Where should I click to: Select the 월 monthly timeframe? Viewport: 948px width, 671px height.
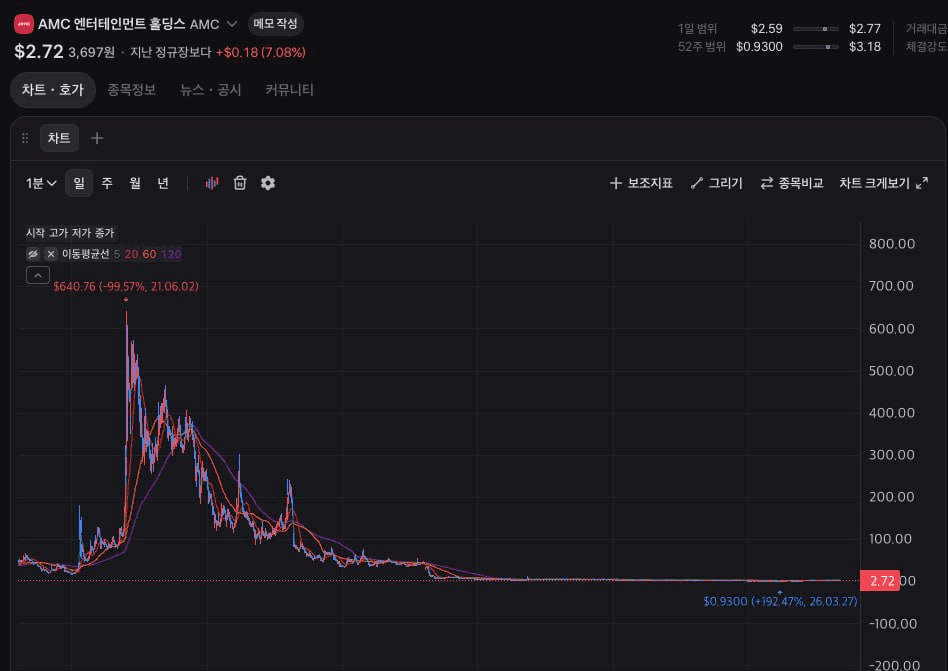click(135, 183)
